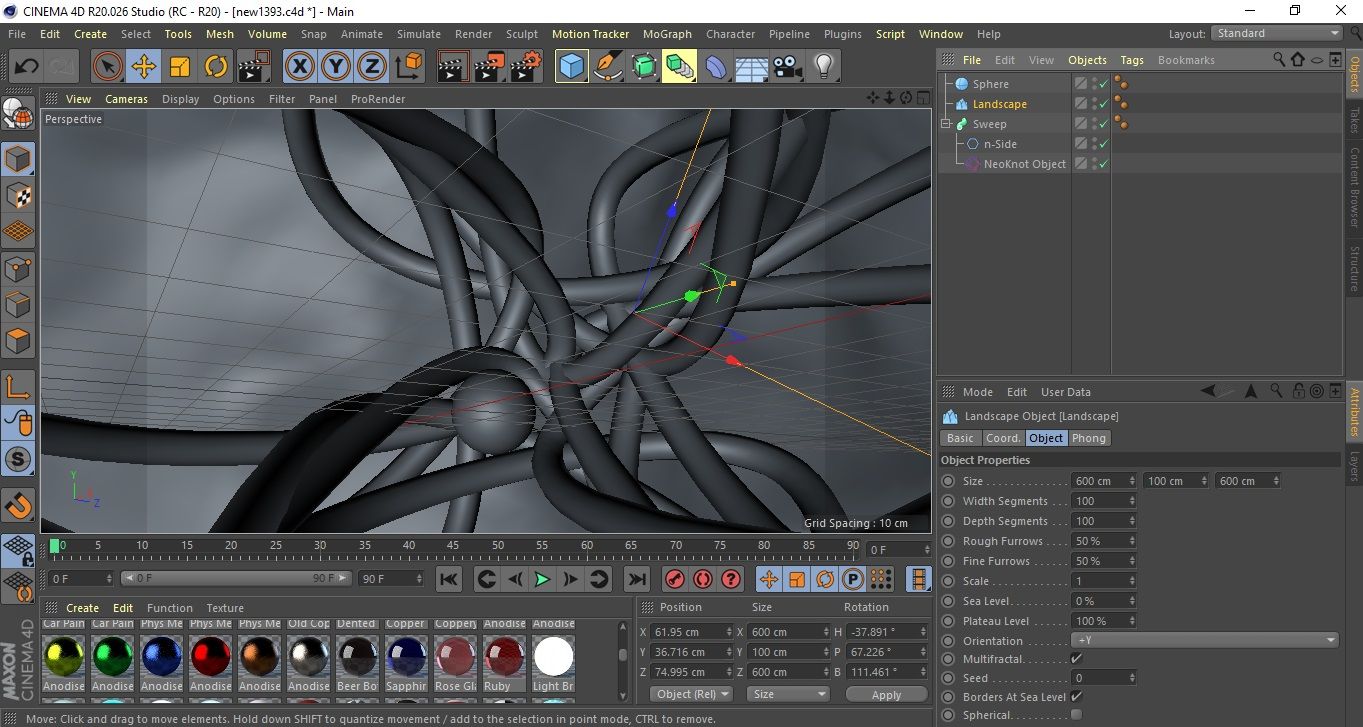1363x727 pixels.
Task: Enable the Spherical checkbox
Action: point(1076,715)
